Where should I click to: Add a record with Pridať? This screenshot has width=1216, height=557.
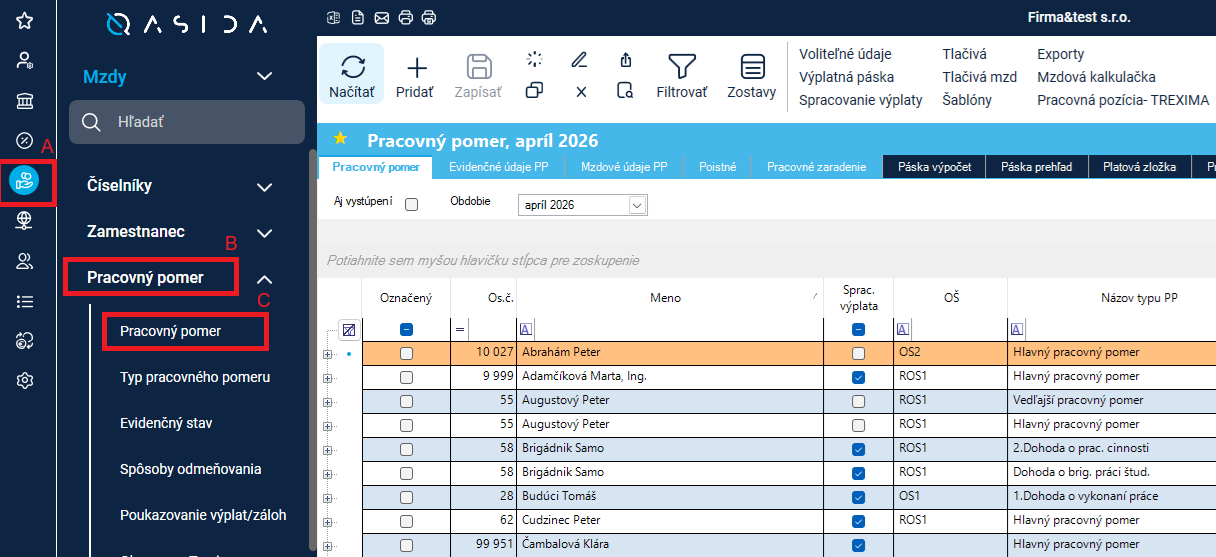click(415, 76)
